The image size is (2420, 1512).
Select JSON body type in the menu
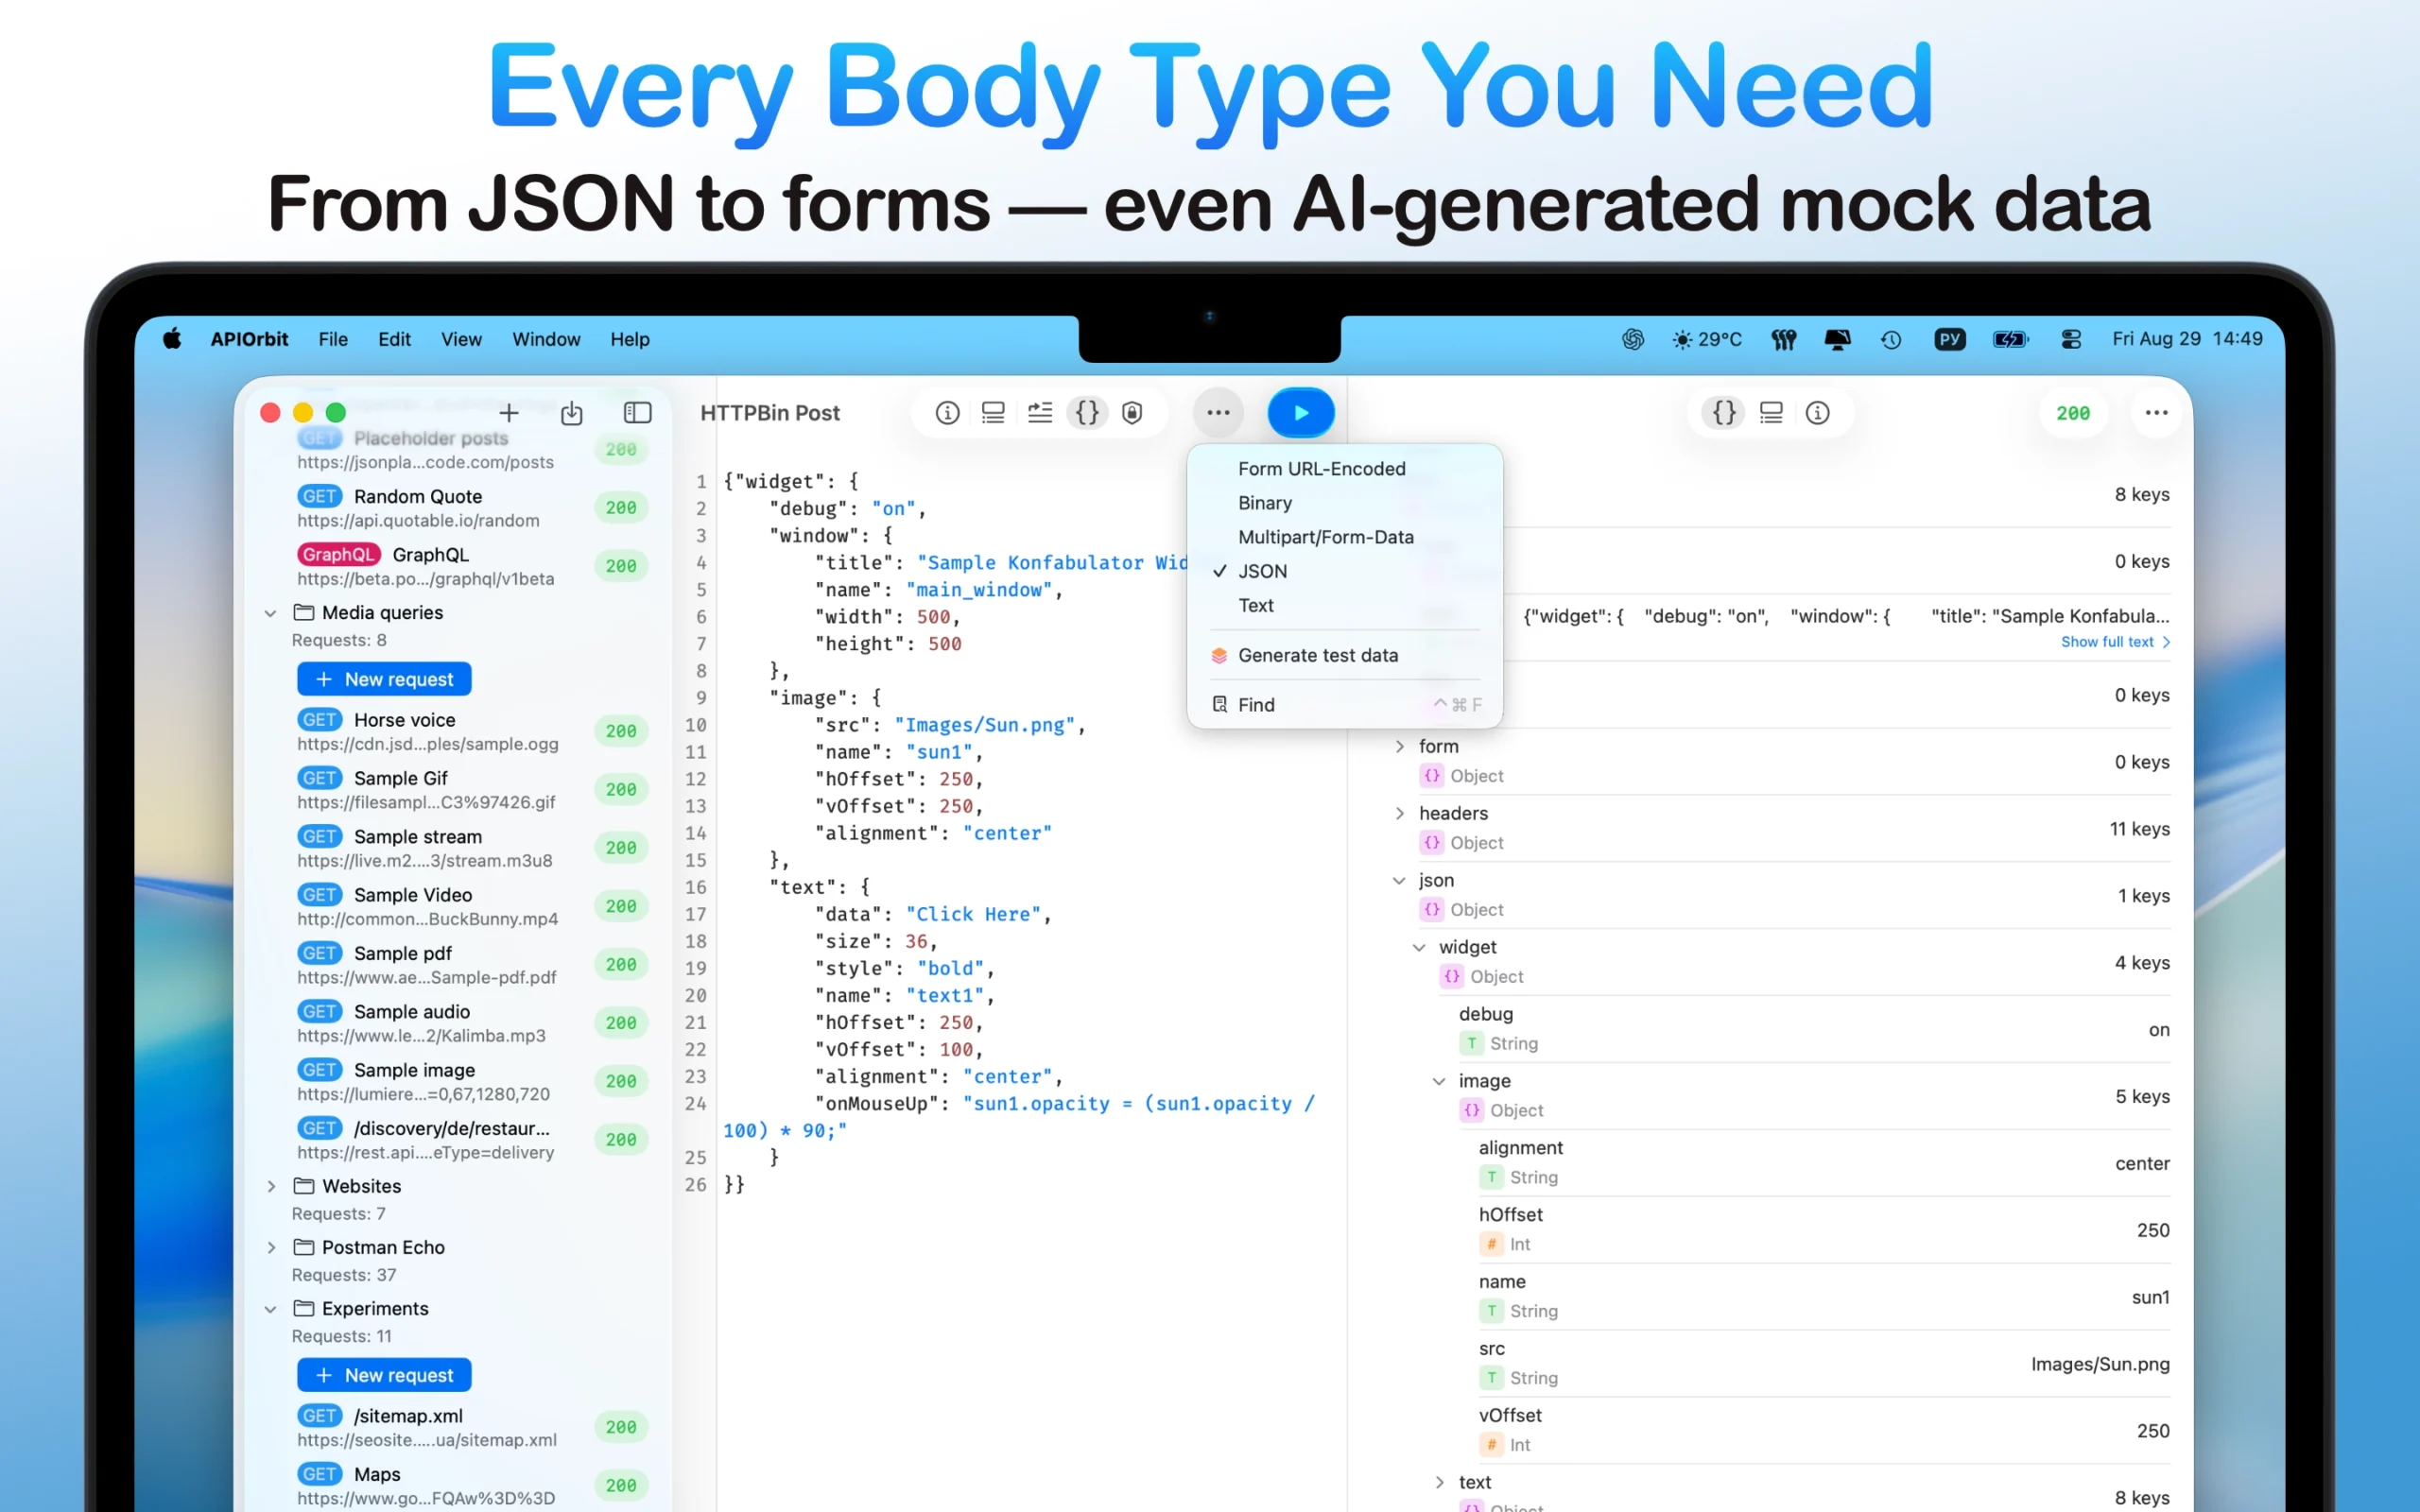tap(1262, 571)
